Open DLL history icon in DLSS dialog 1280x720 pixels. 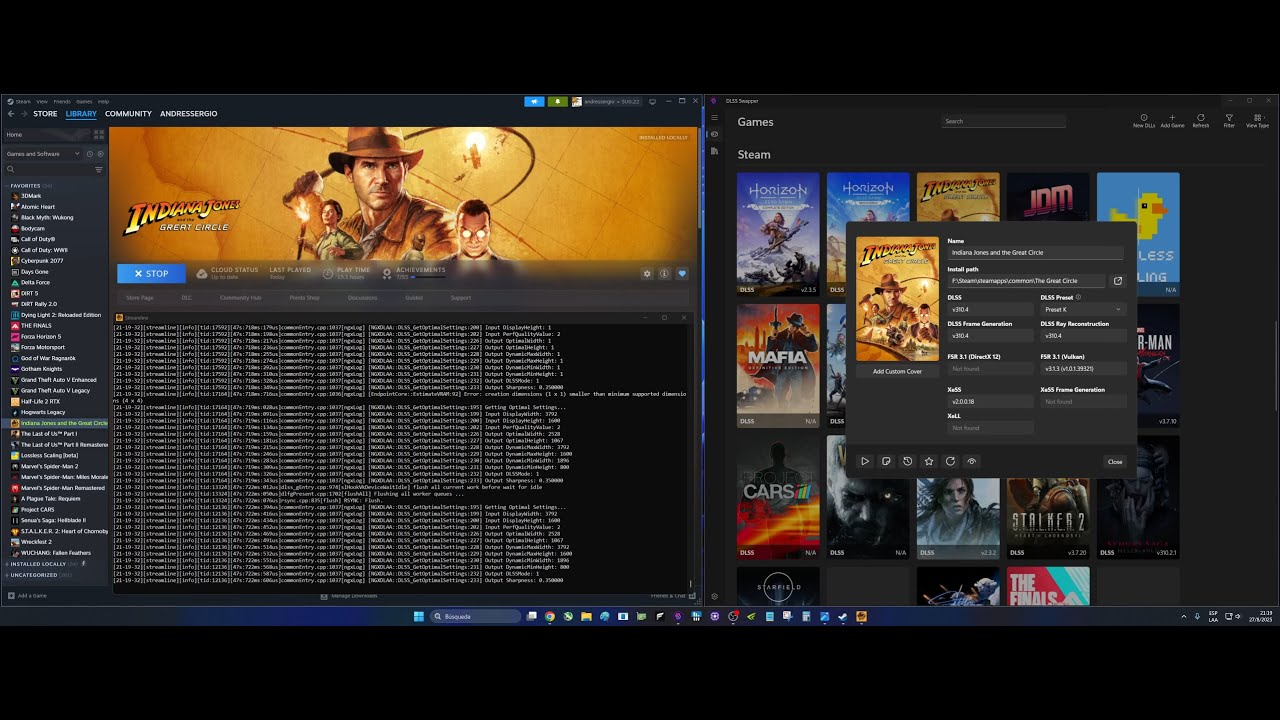(907, 461)
